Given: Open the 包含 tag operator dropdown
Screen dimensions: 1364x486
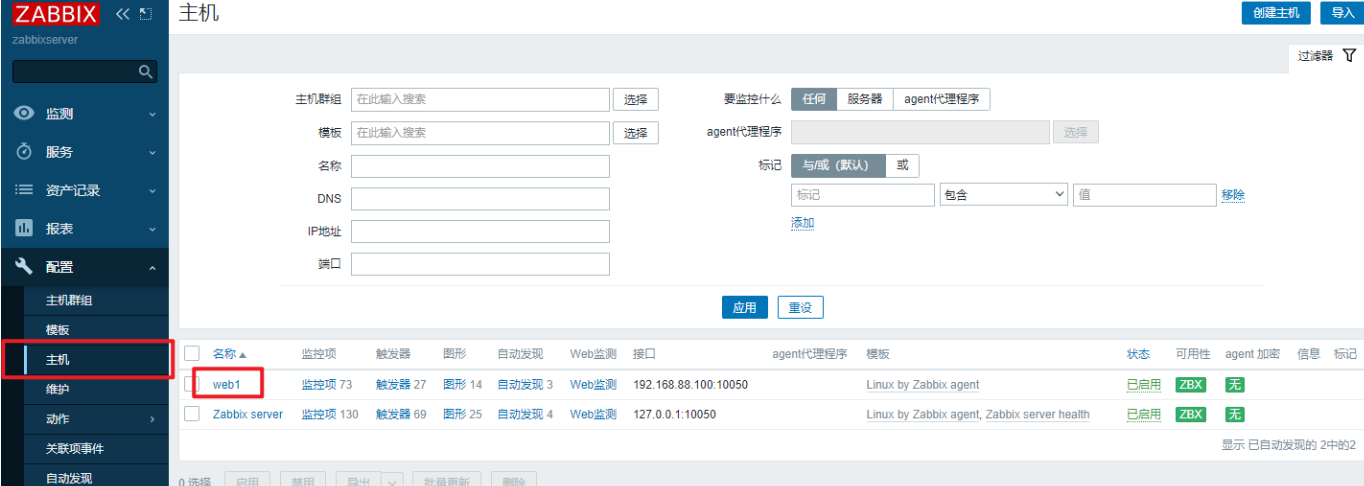Looking at the screenshot, I should point(1004,195).
